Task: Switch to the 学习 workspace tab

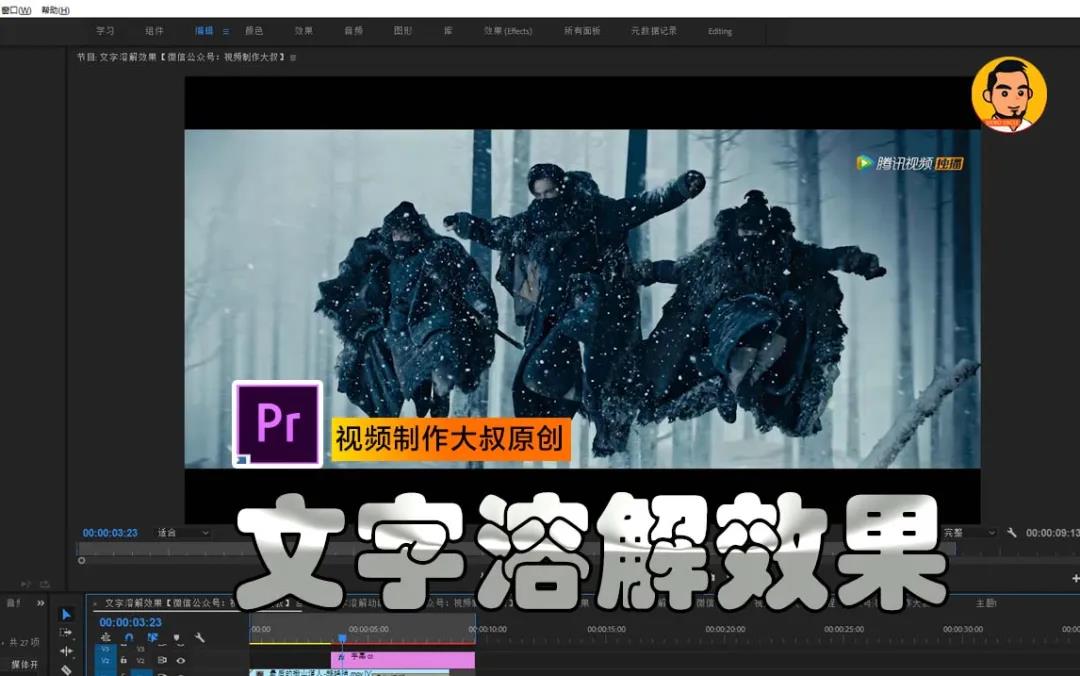Action: (x=105, y=31)
